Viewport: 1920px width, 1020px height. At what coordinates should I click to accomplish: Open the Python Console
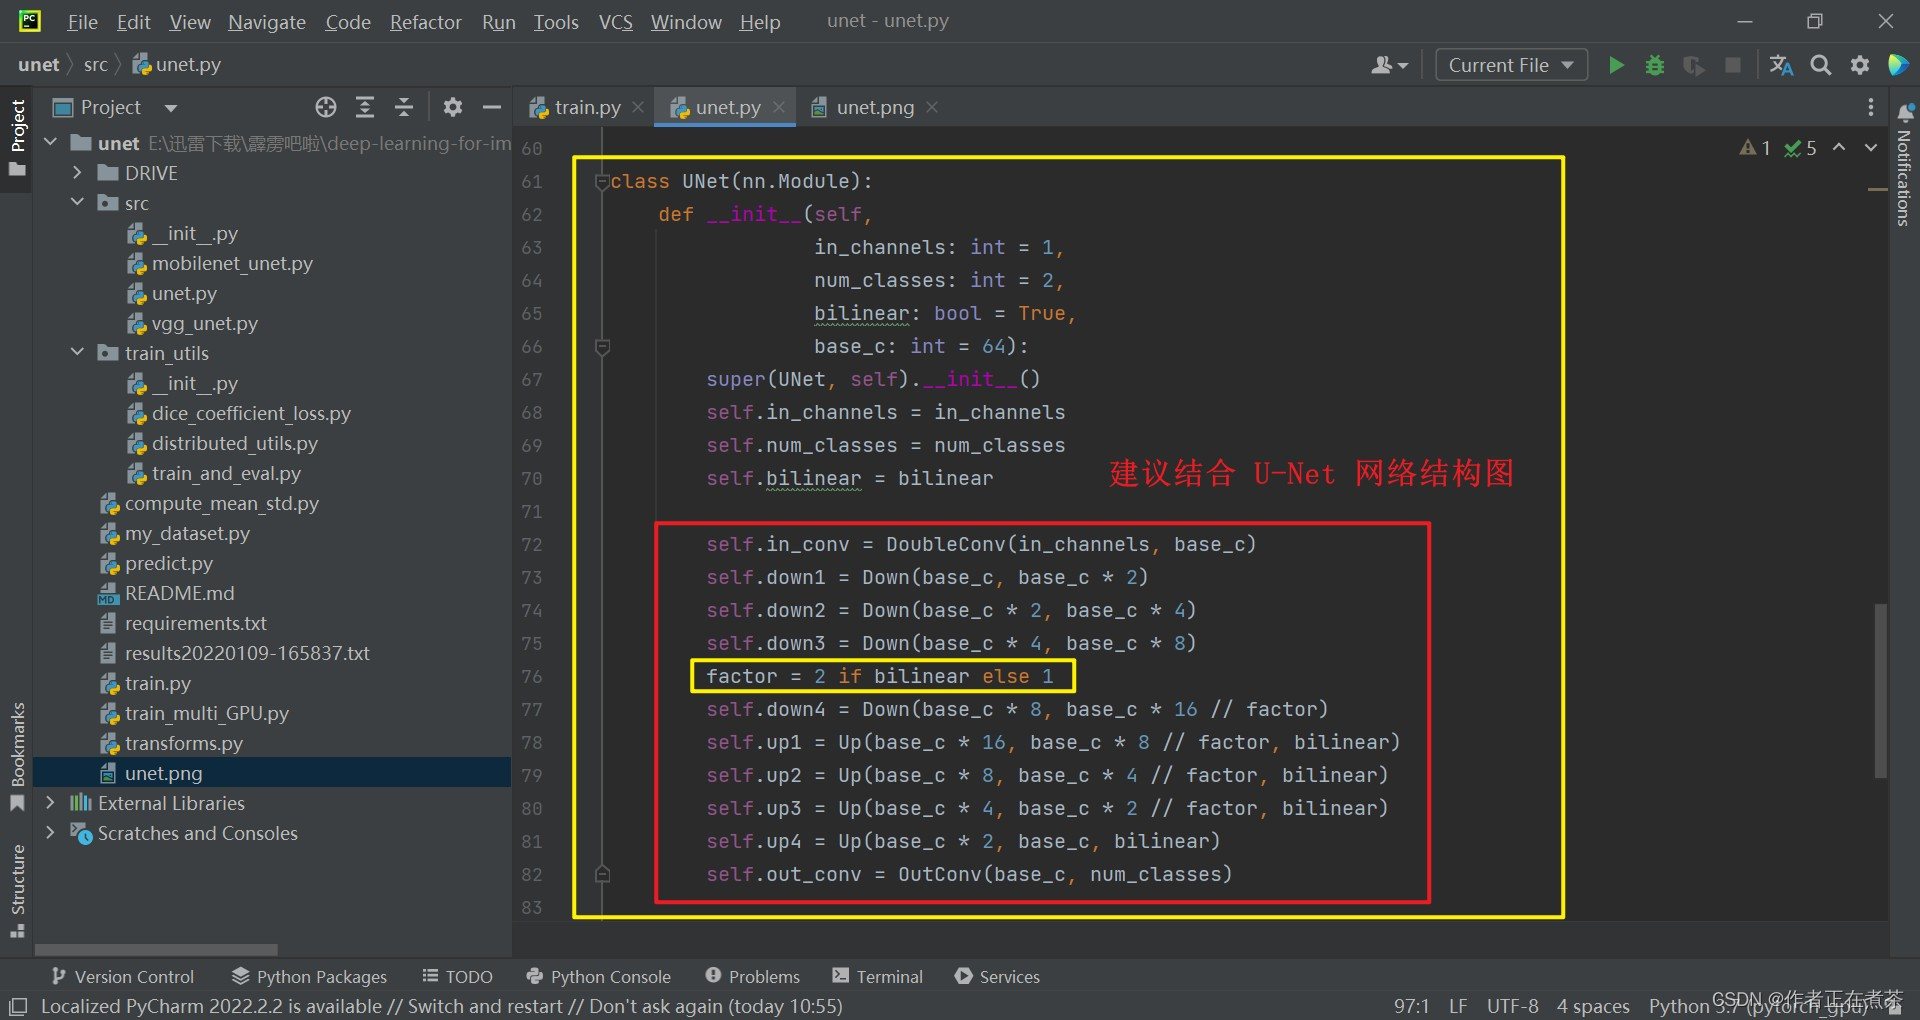598,976
